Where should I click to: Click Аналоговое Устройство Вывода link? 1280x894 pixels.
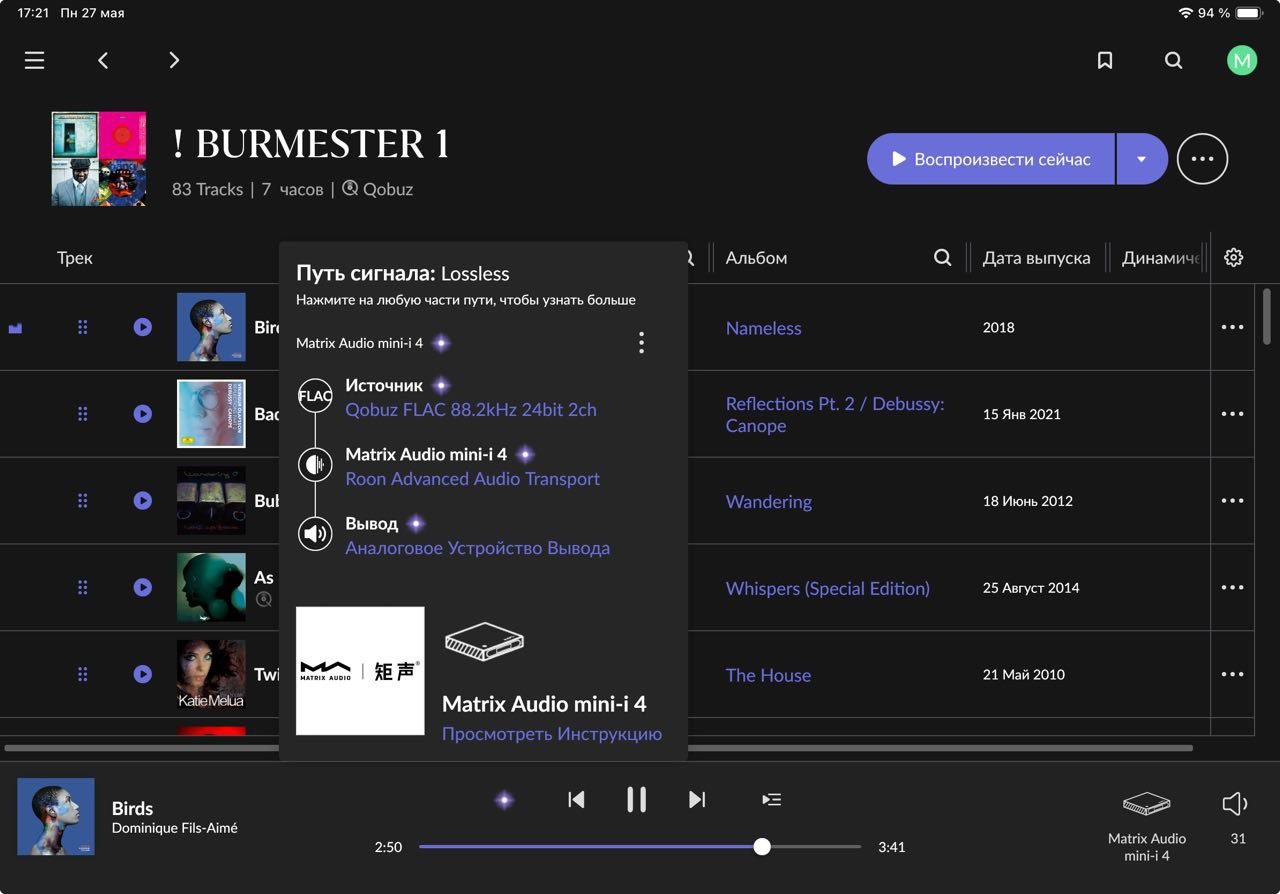click(x=478, y=548)
